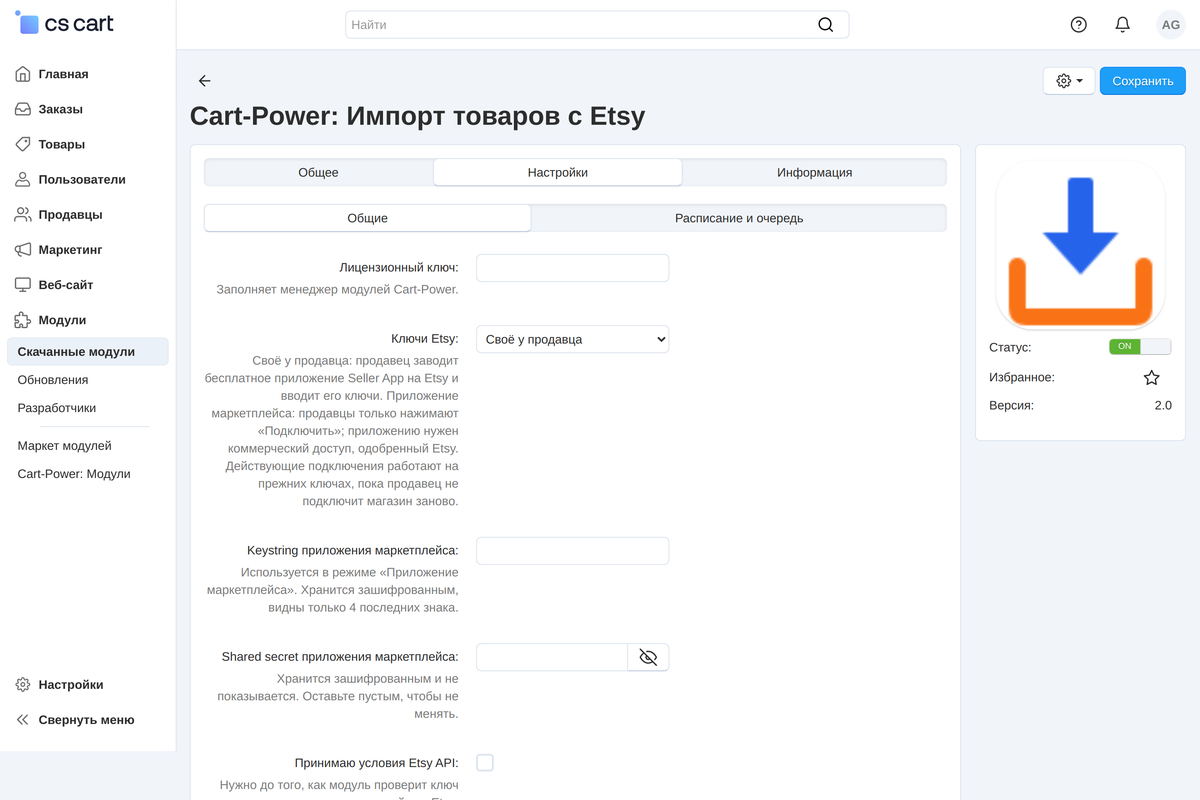Click Свернуть меню to collapse sidebar
Image resolution: width=1200 pixels, height=800 pixels.
88,720
